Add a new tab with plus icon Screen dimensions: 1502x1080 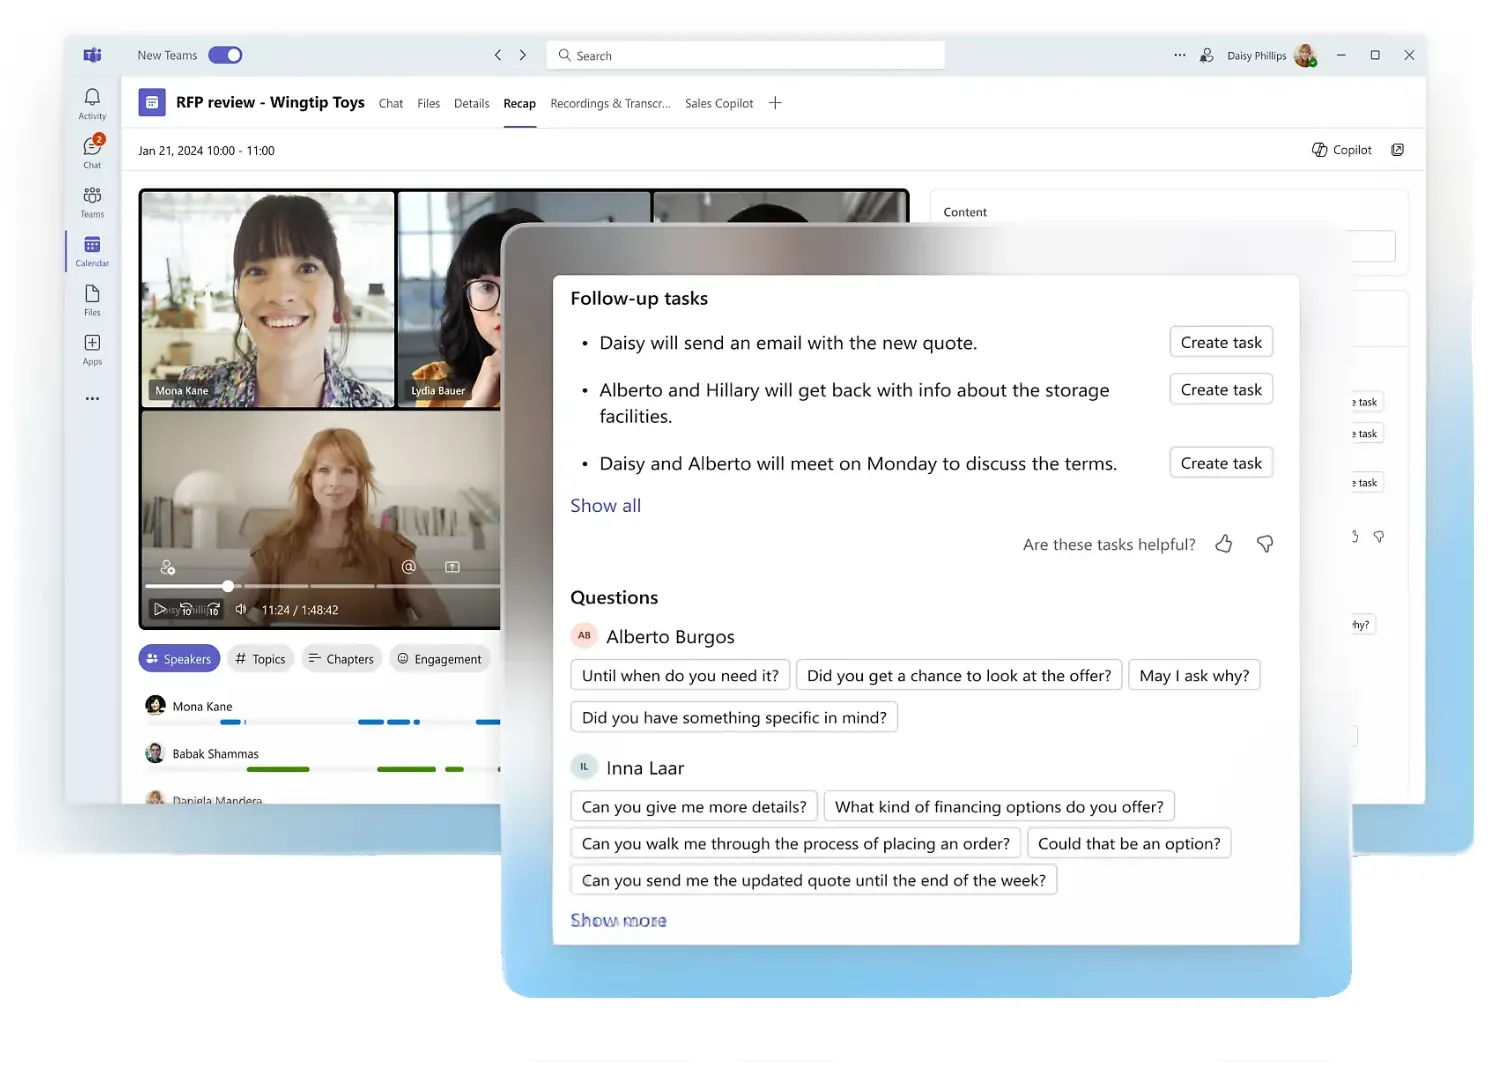click(x=775, y=103)
